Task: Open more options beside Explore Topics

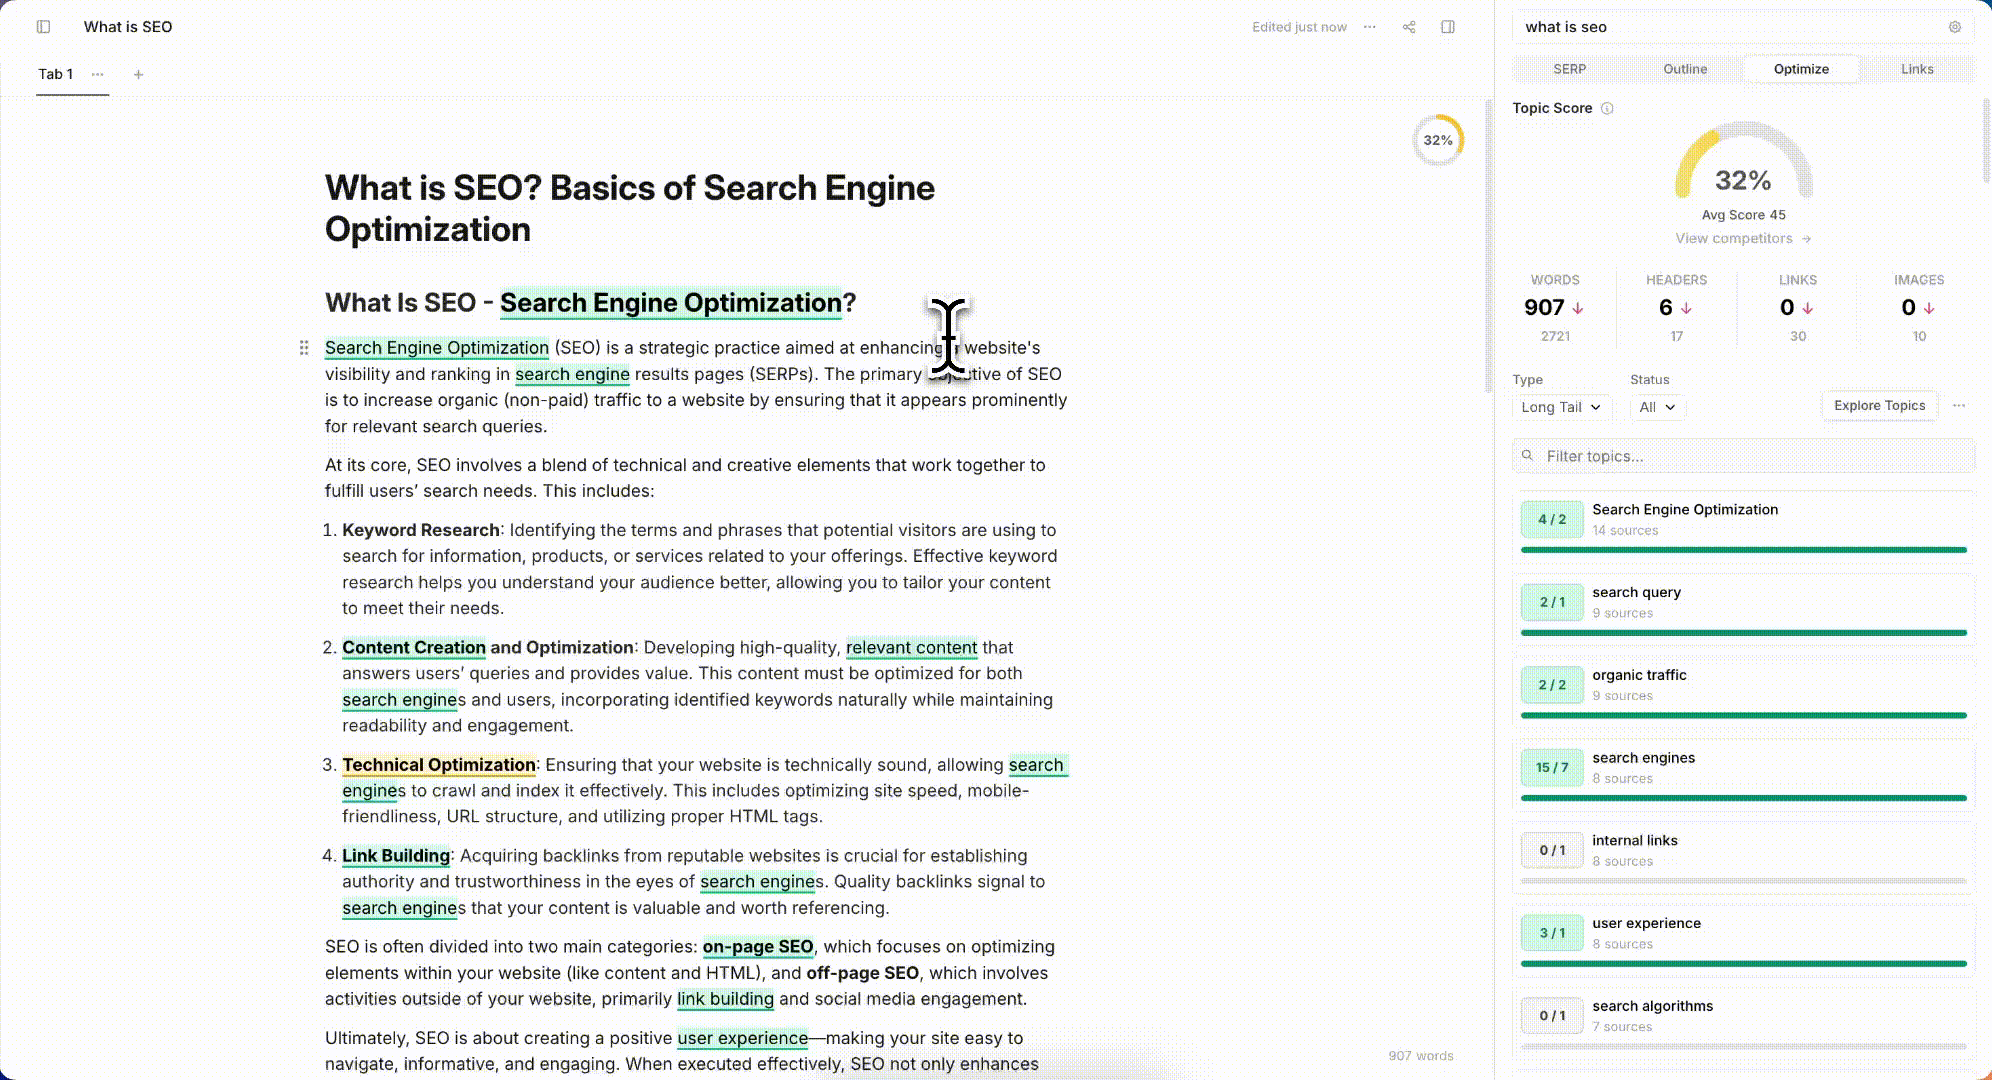Action: (x=1960, y=406)
